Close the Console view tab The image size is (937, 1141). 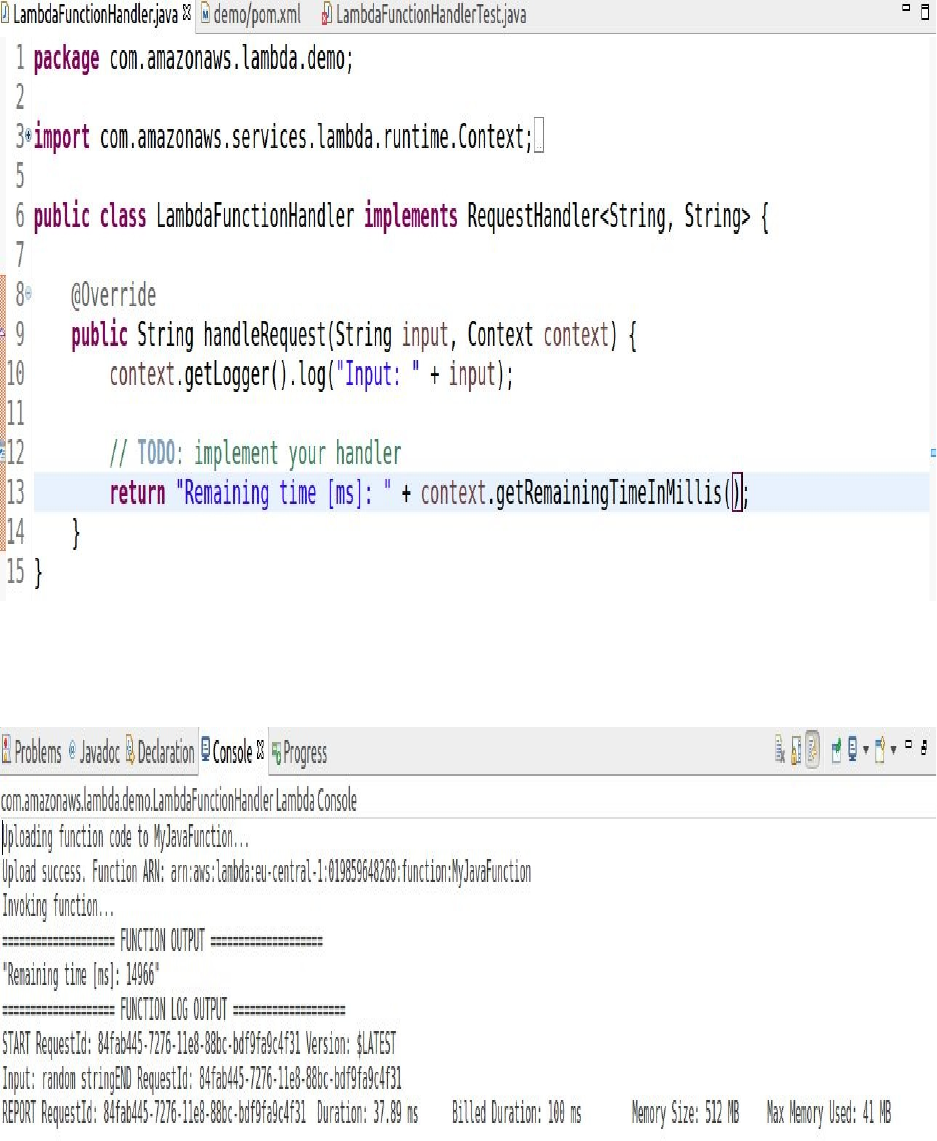[260, 750]
